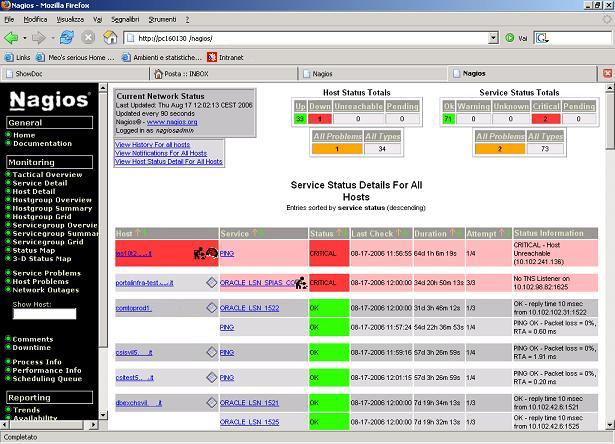The width and height of the screenshot is (615, 444).
Task: Click the sidebar scroll down arrow
Action: (103, 415)
